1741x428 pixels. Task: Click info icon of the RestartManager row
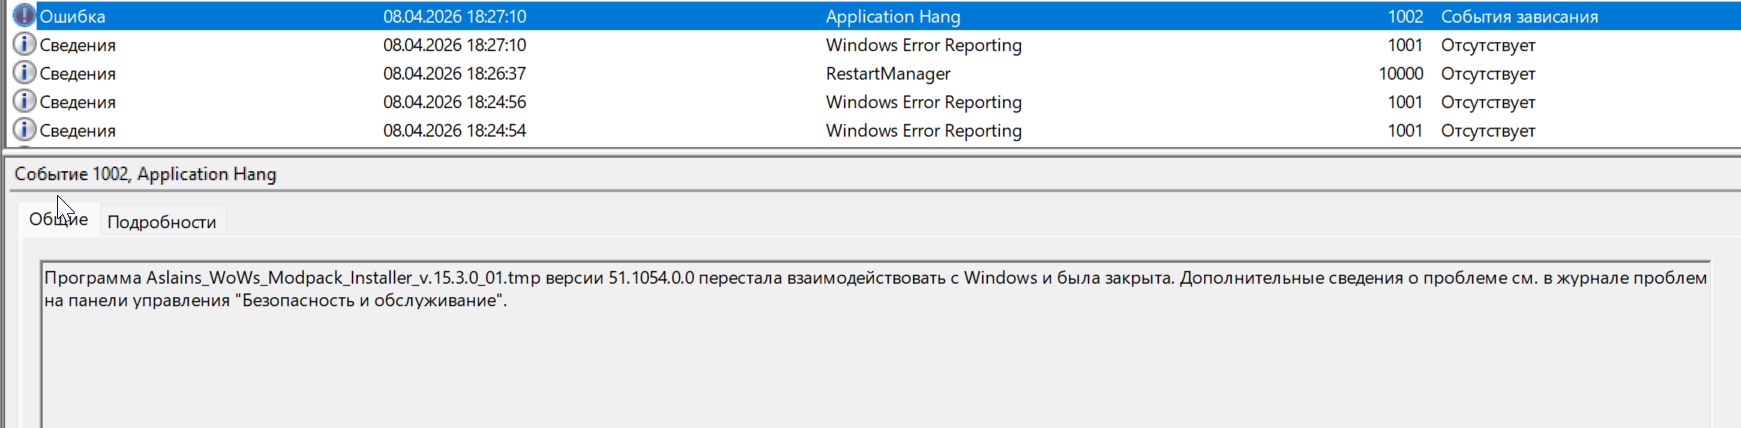24,73
